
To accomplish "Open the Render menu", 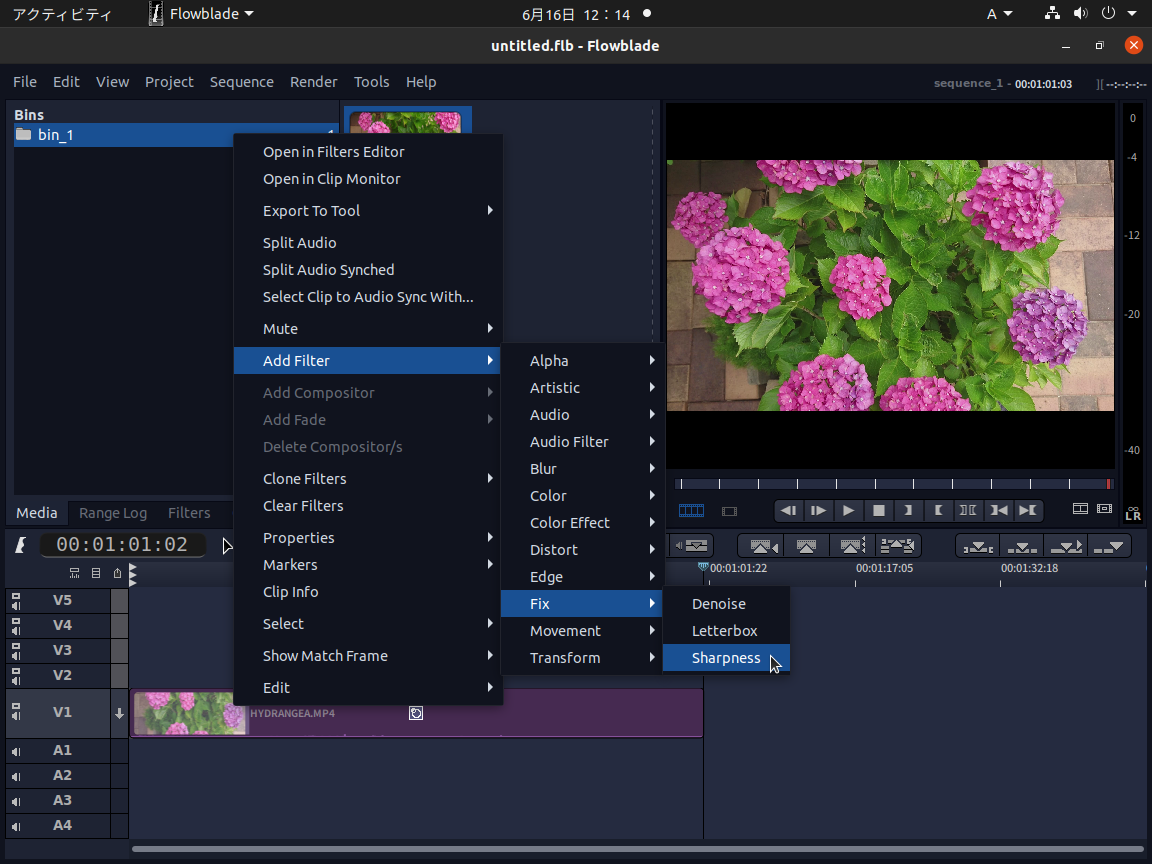I will tap(314, 82).
